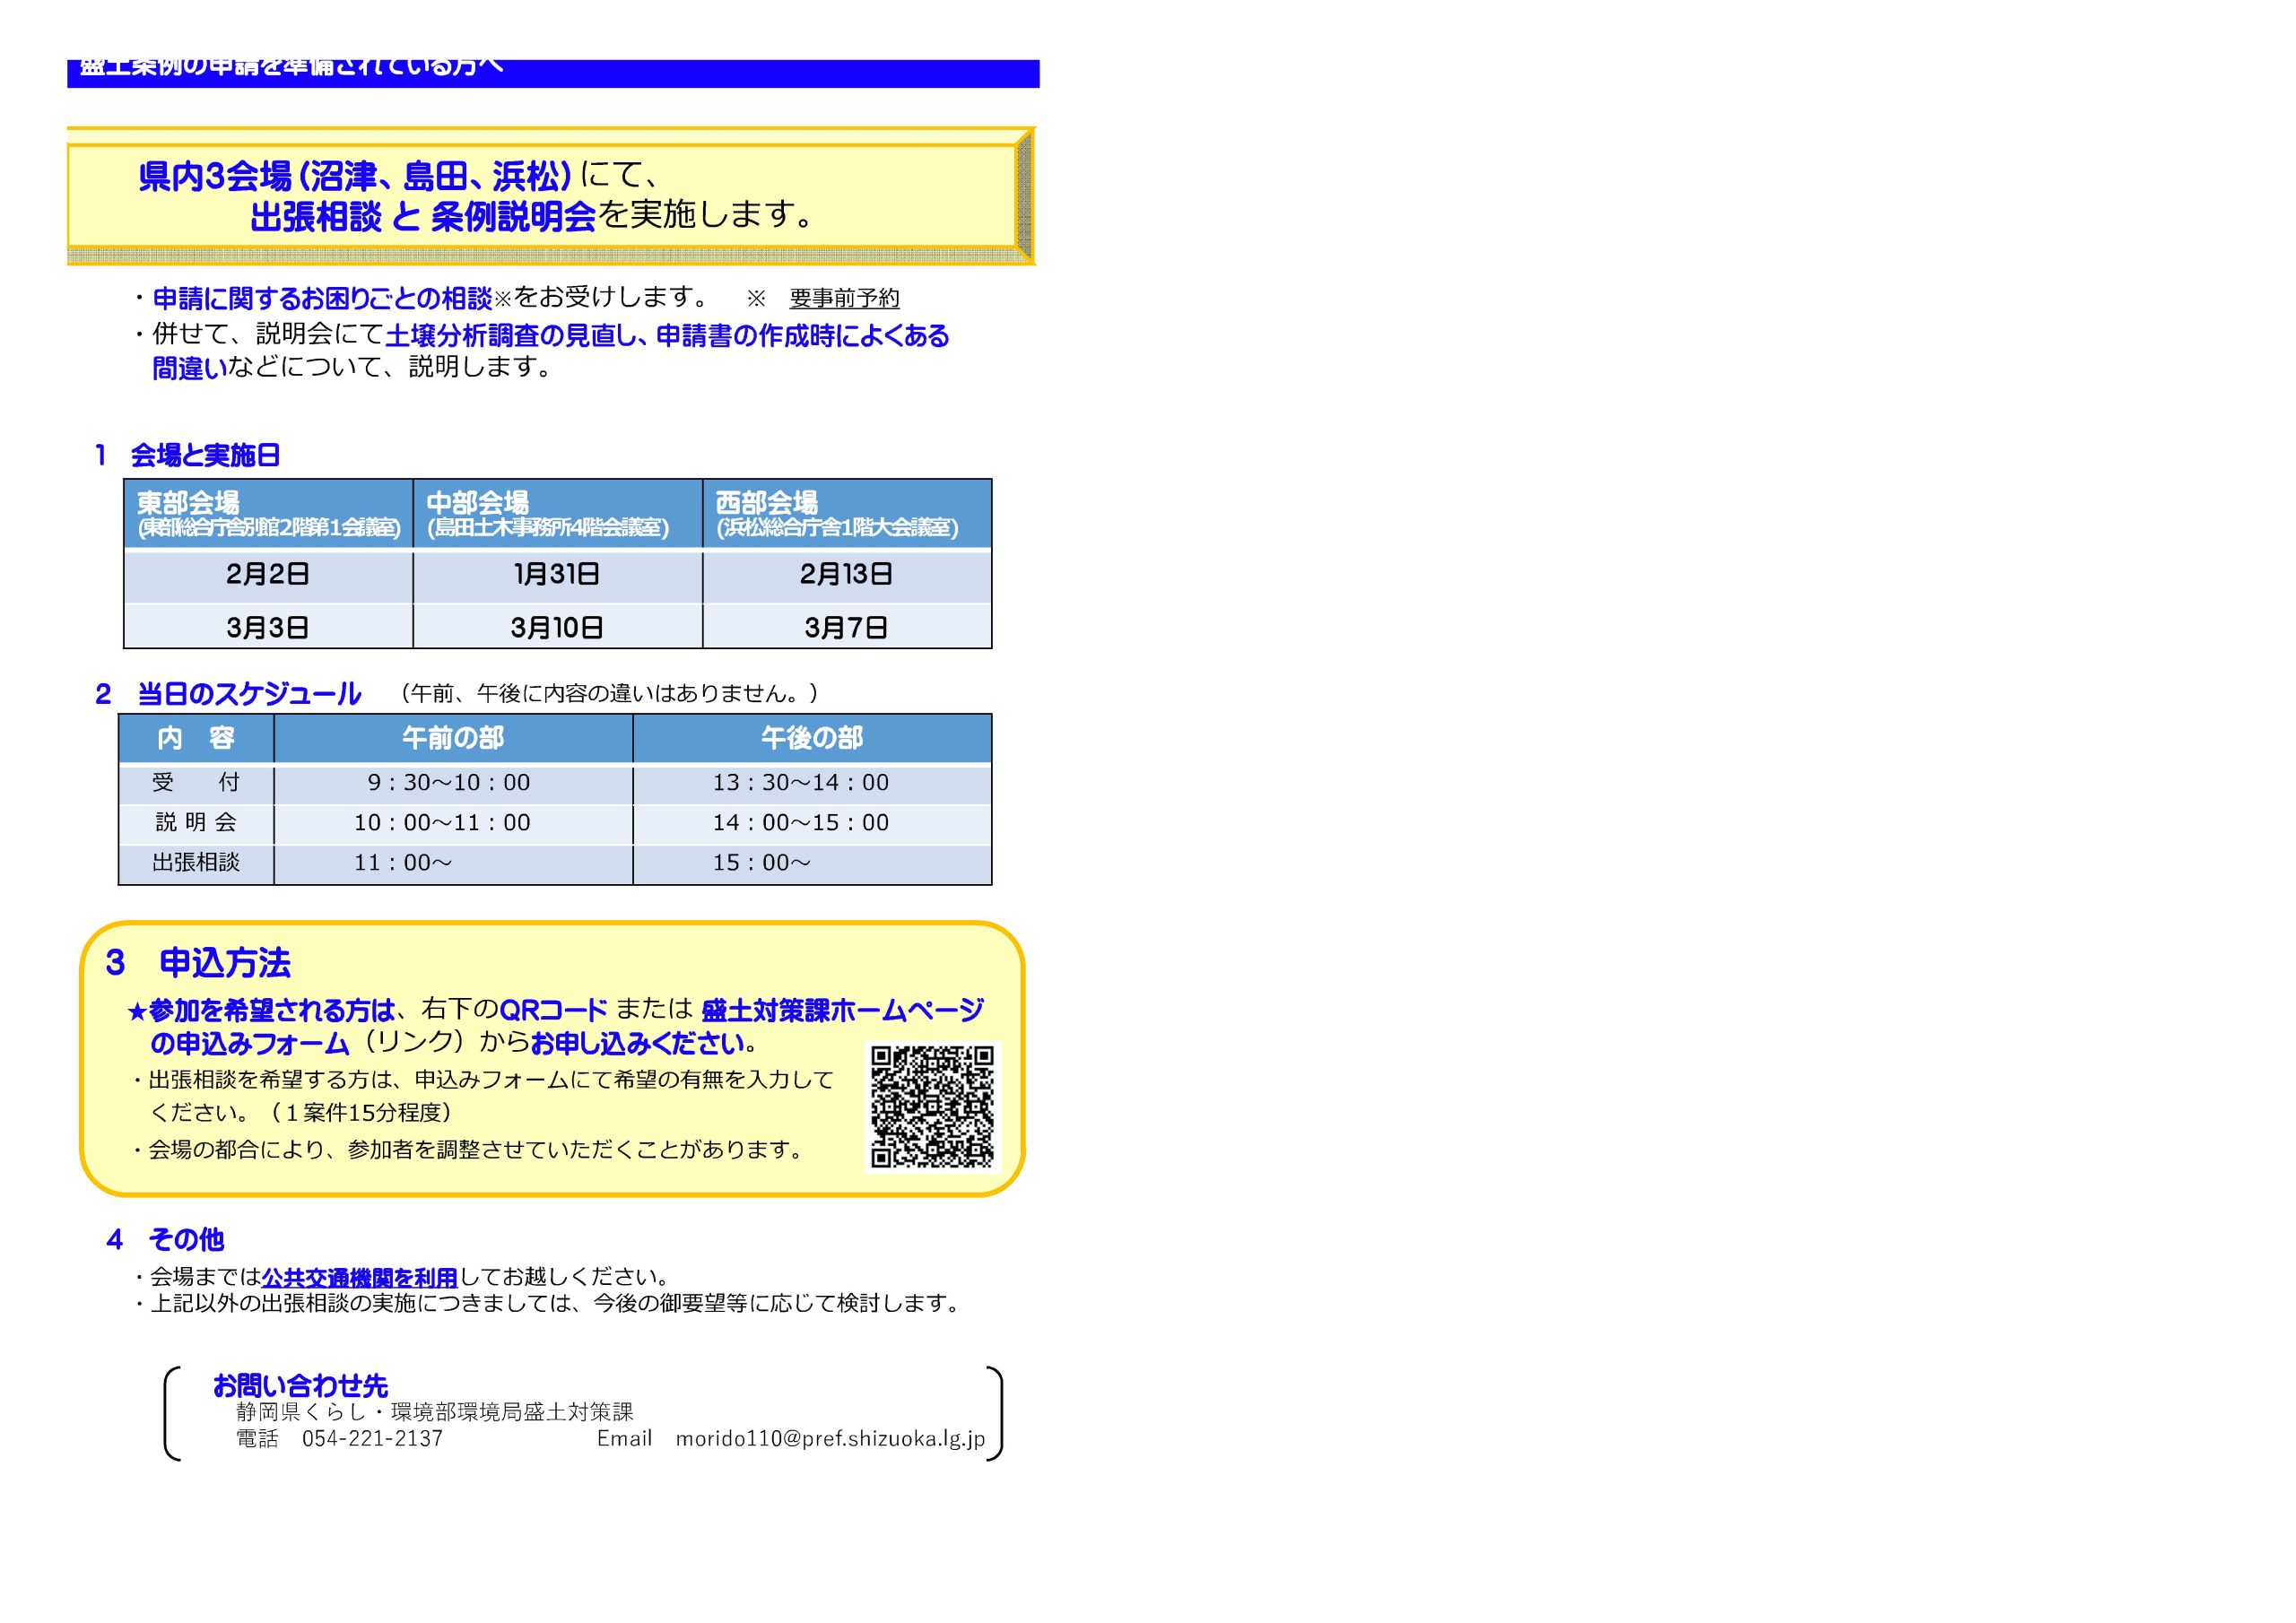
Task: Click the 1月31日 date cell
Action: pos(557,574)
